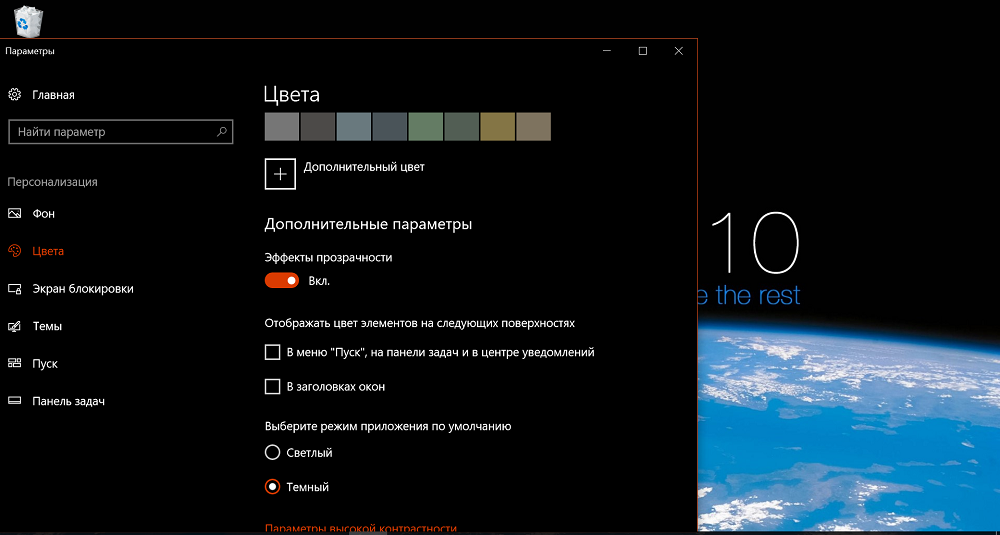Click the Персонализация section heading
Viewport: 1000px width, 535px height.
pos(52,182)
